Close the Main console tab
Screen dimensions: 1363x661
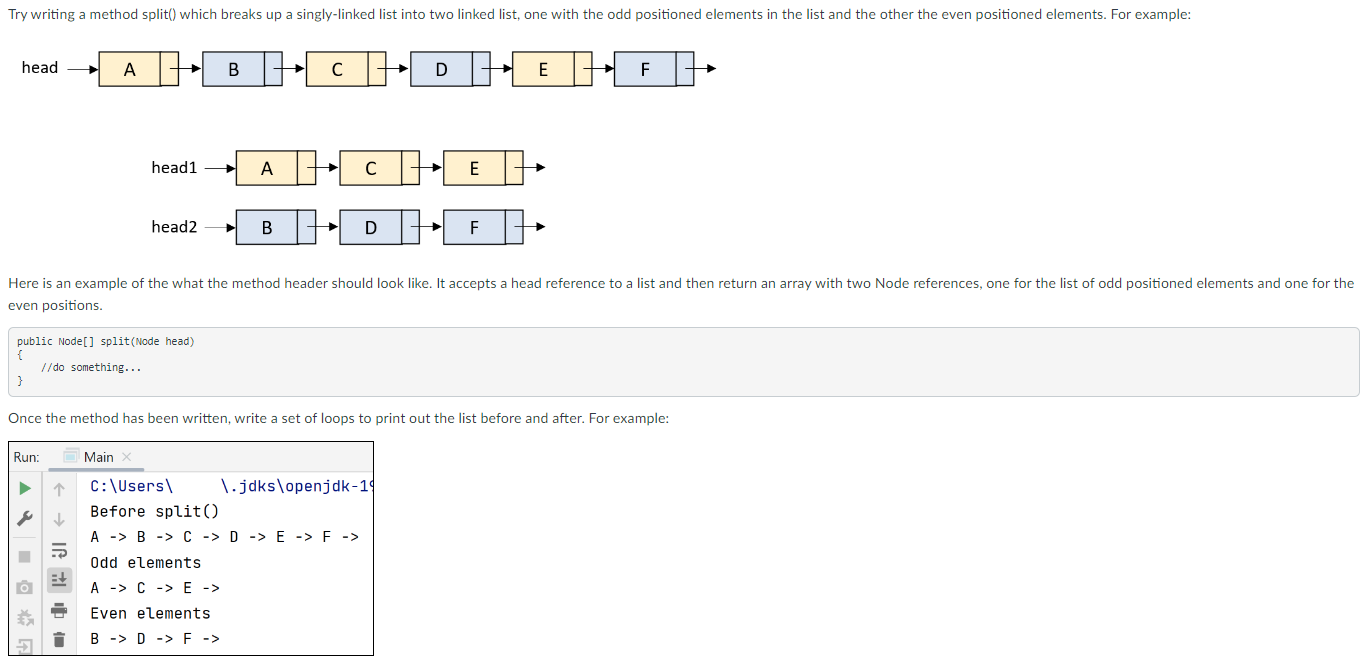tap(127, 456)
